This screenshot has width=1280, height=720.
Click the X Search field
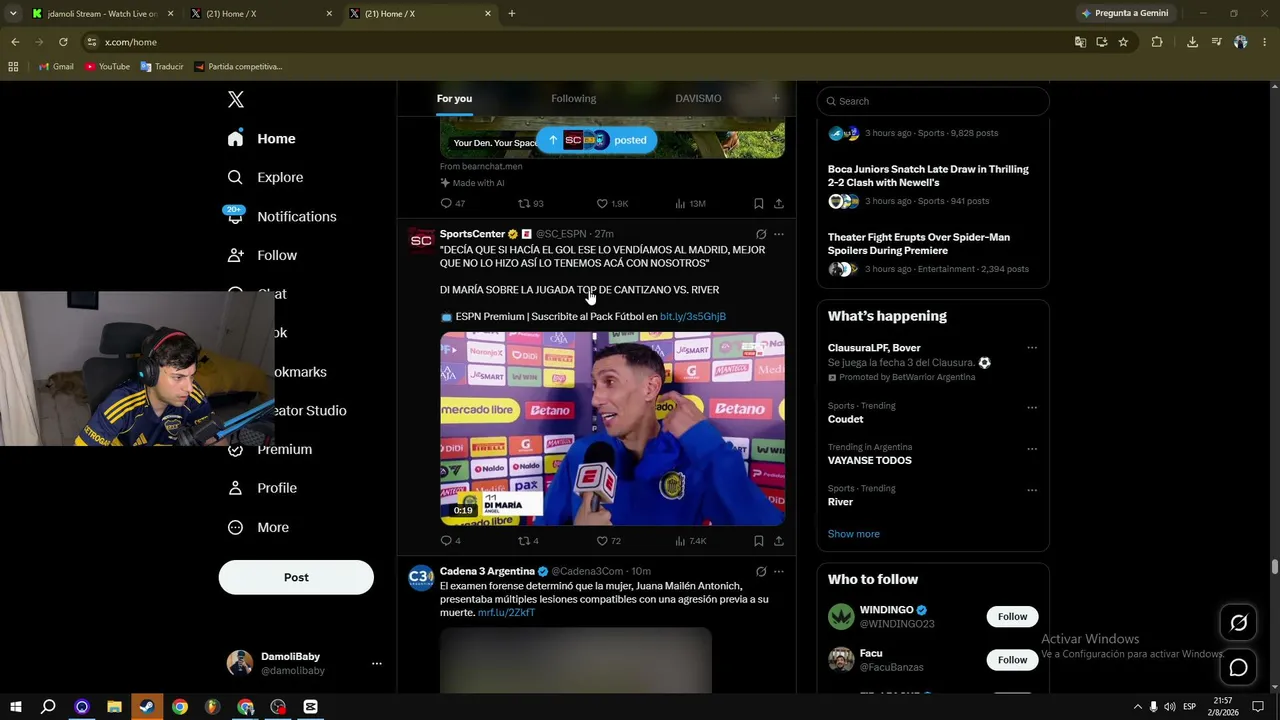point(933,101)
